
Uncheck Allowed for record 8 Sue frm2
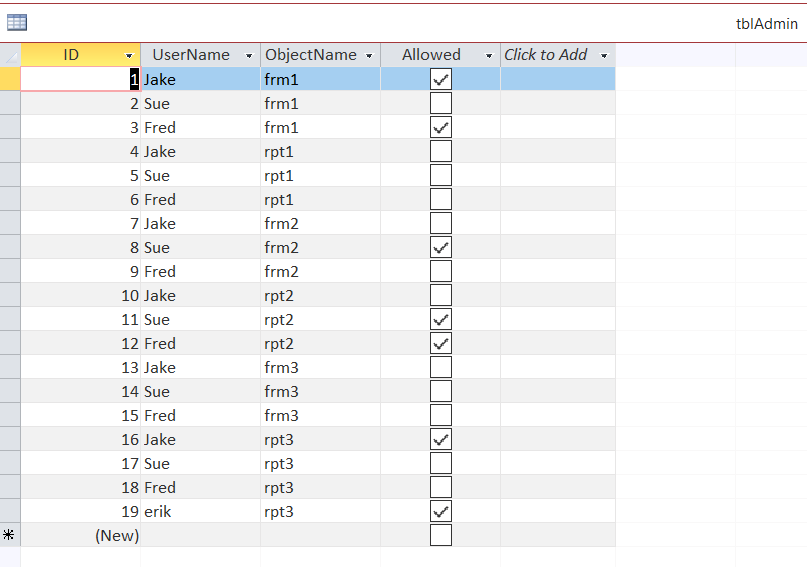[441, 247]
